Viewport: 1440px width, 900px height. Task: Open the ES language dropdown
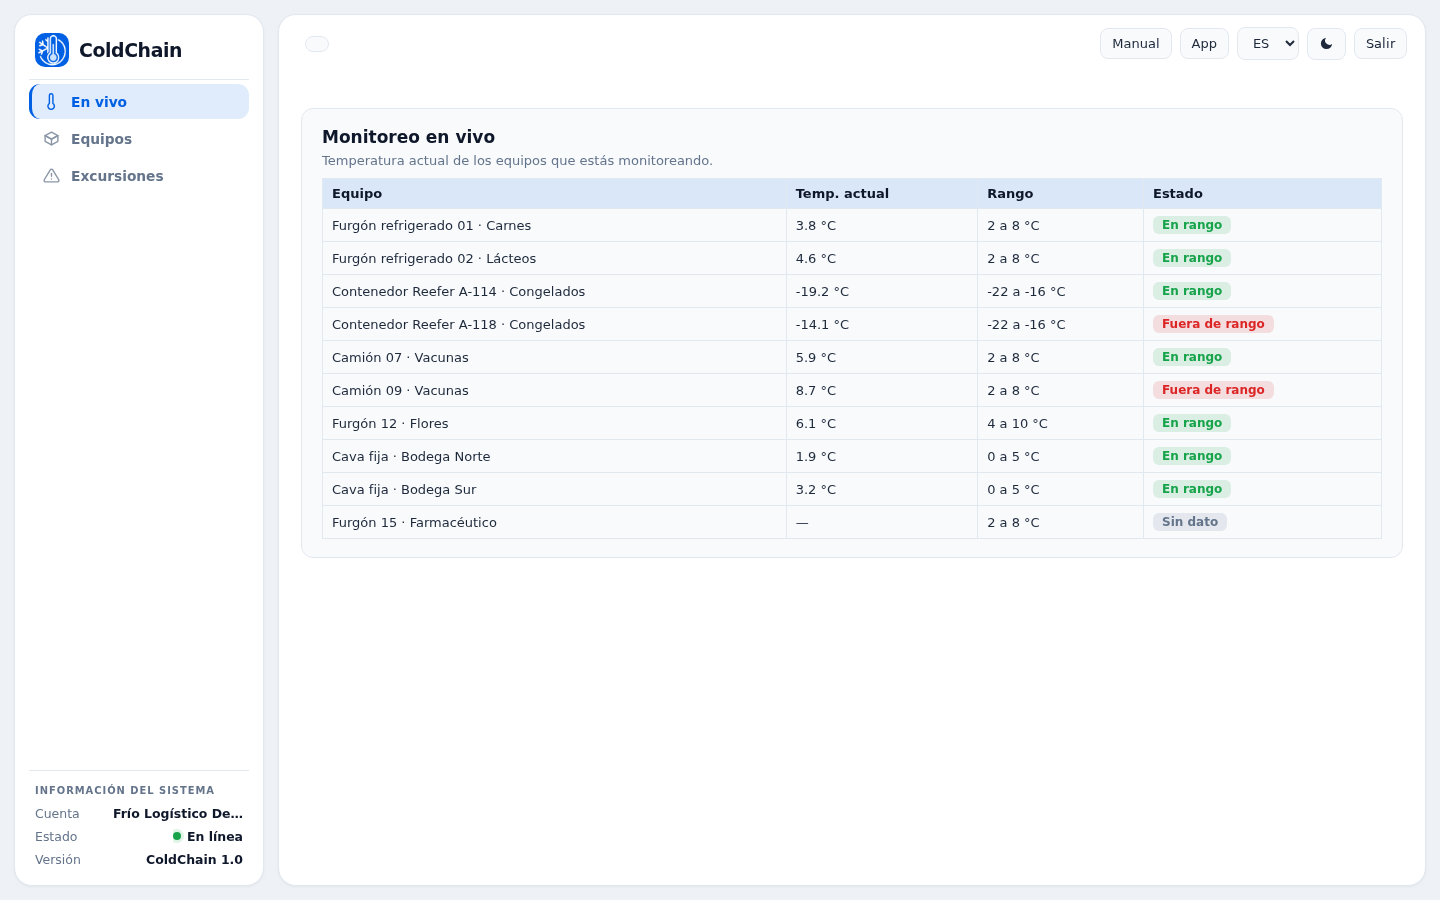pos(1268,44)
